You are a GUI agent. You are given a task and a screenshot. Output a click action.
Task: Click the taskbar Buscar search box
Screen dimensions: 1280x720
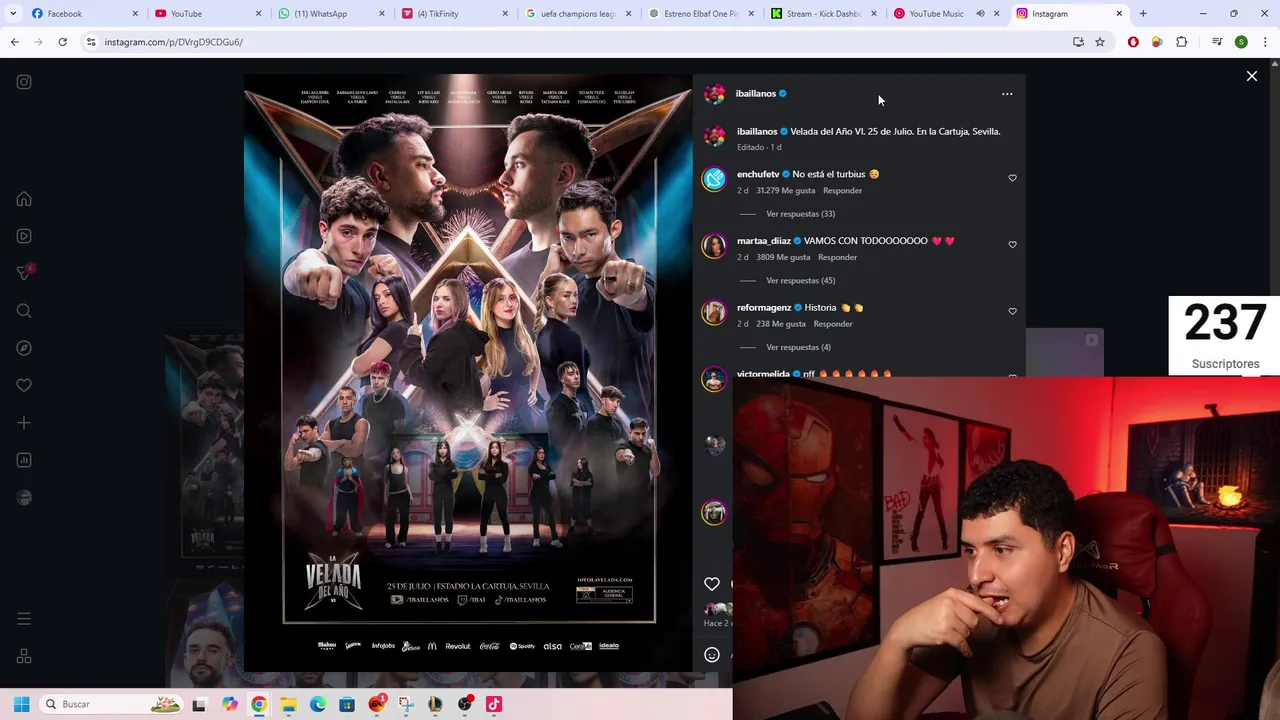tap(112, 704)
